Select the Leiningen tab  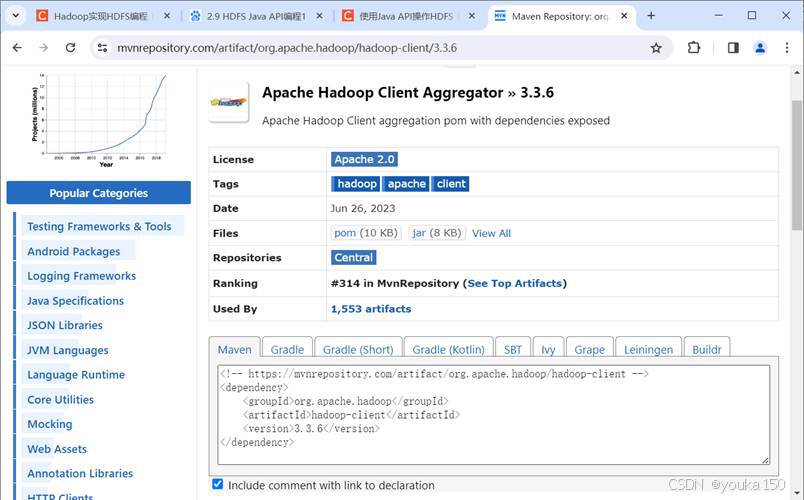[x=648, y=347]
